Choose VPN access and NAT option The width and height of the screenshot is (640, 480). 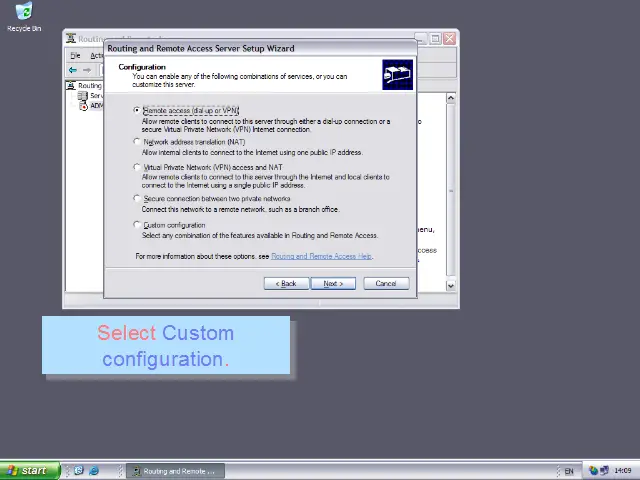pos(138,168)
